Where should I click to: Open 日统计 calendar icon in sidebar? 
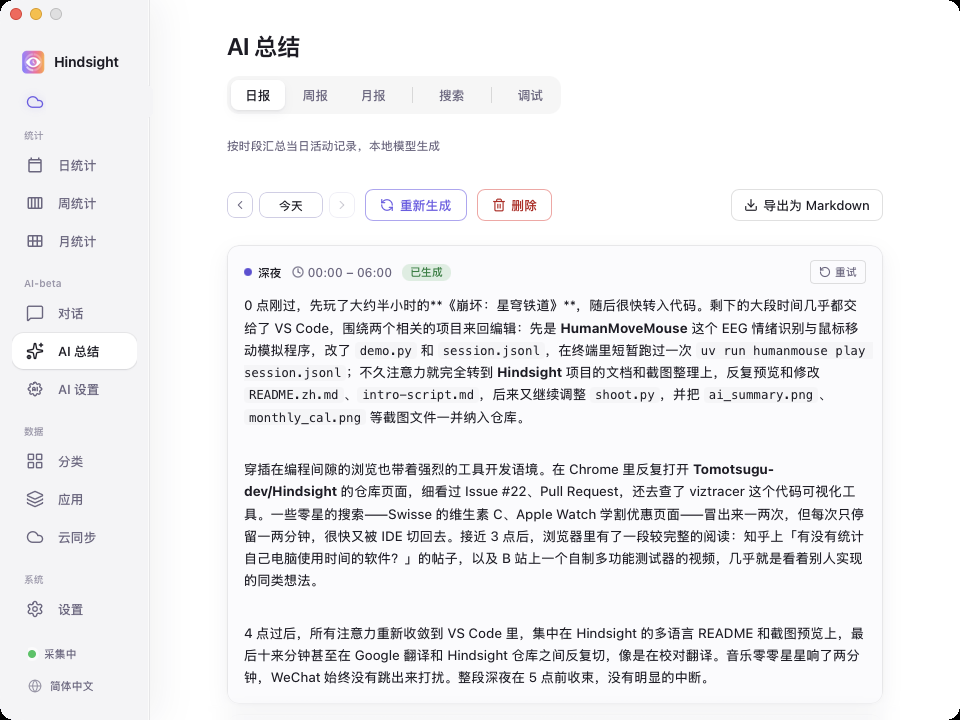35,165
